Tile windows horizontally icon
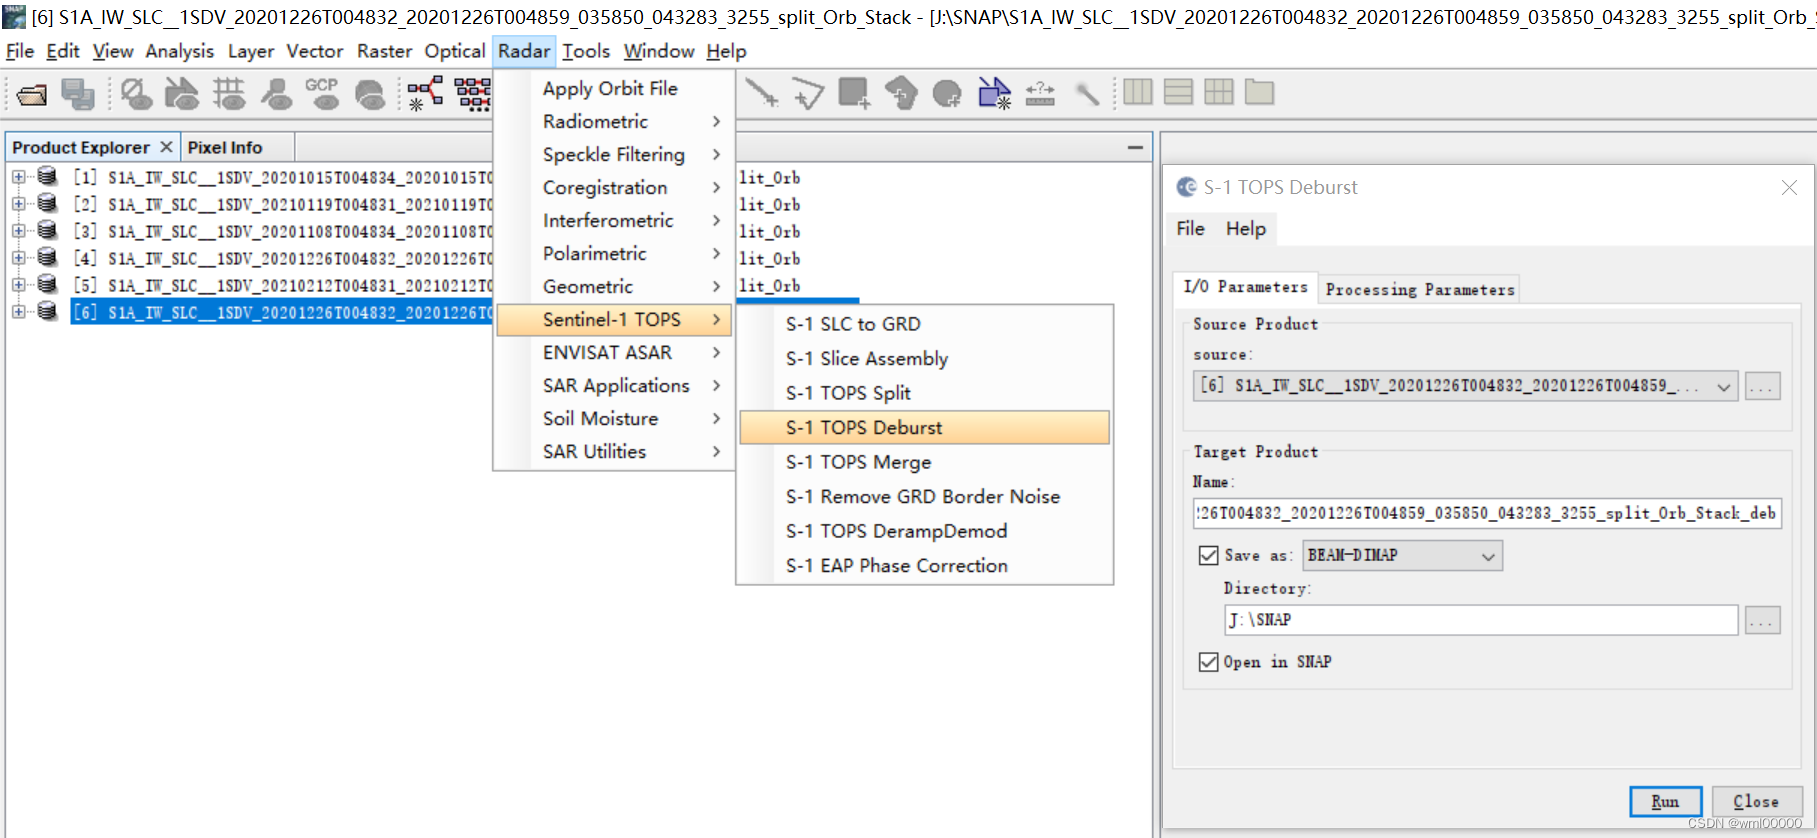1817x838 pixels. pos(1138,92)
